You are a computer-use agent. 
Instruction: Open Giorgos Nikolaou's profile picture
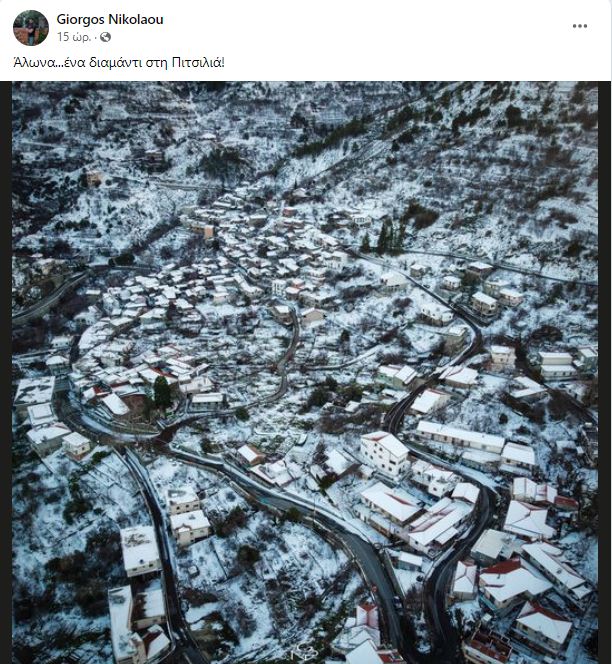(x=31, y=28)
